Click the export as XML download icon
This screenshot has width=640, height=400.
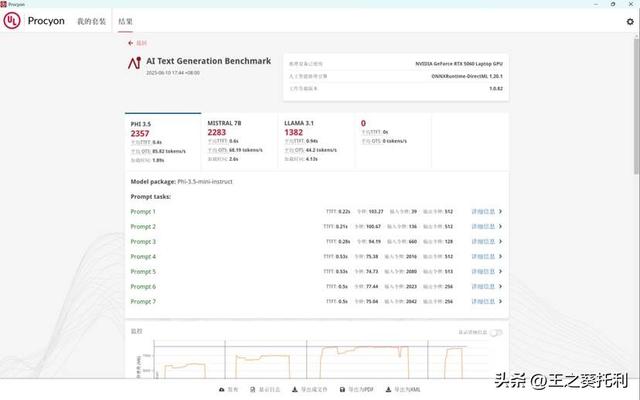[389, 390]
